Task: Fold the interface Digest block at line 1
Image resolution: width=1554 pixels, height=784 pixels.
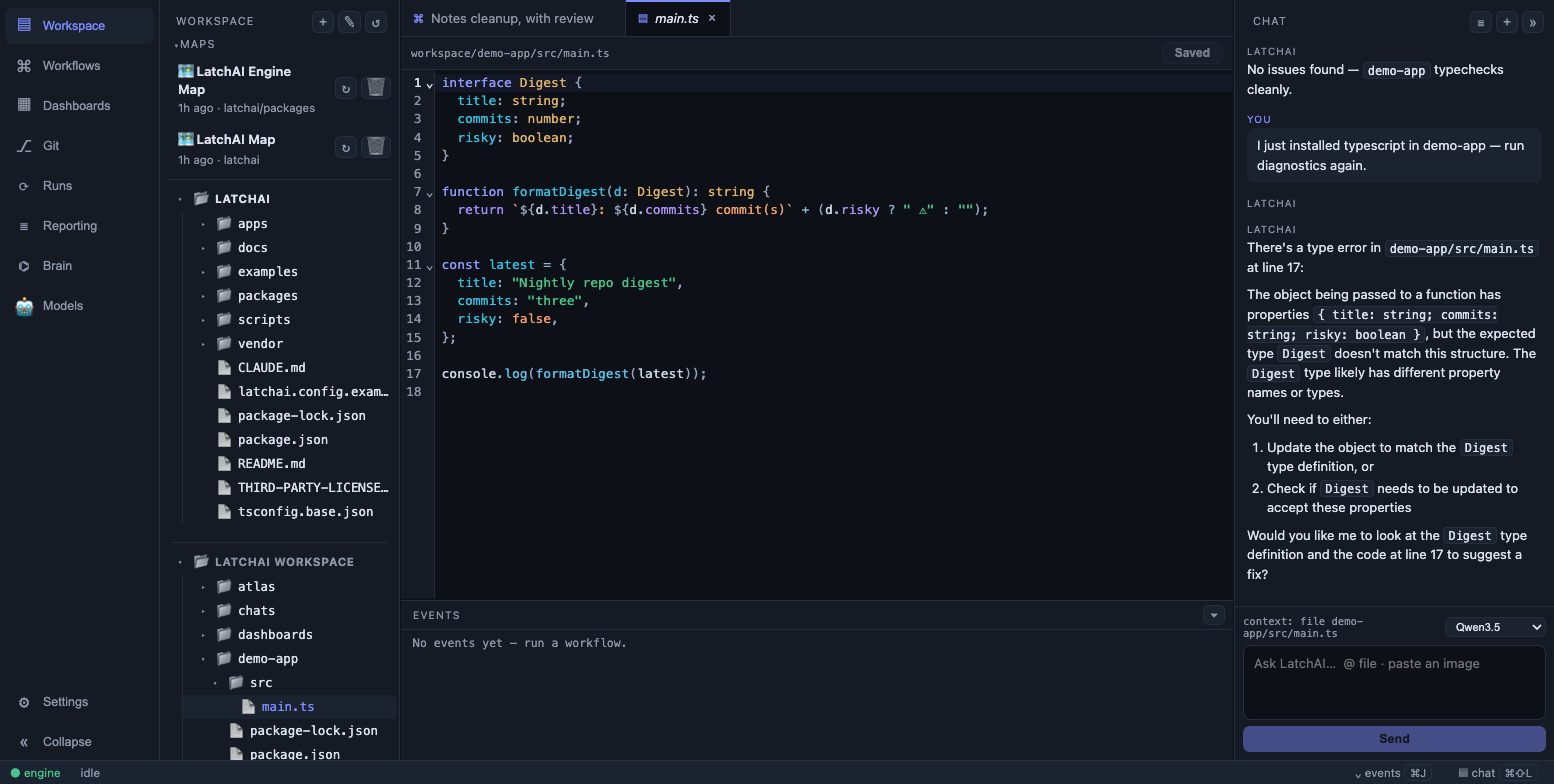Action: click(430, 84)
